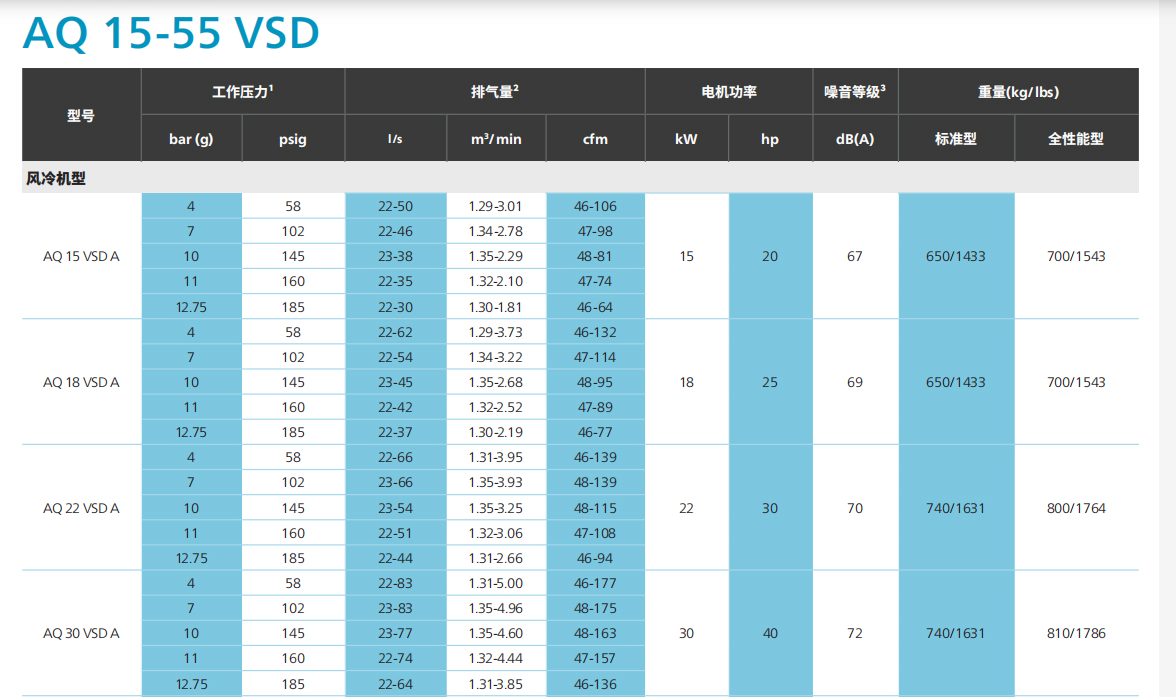Click model name "AQ 18 VSD A"
Screen dimensions: 1176x697
(x=81, y=383)
